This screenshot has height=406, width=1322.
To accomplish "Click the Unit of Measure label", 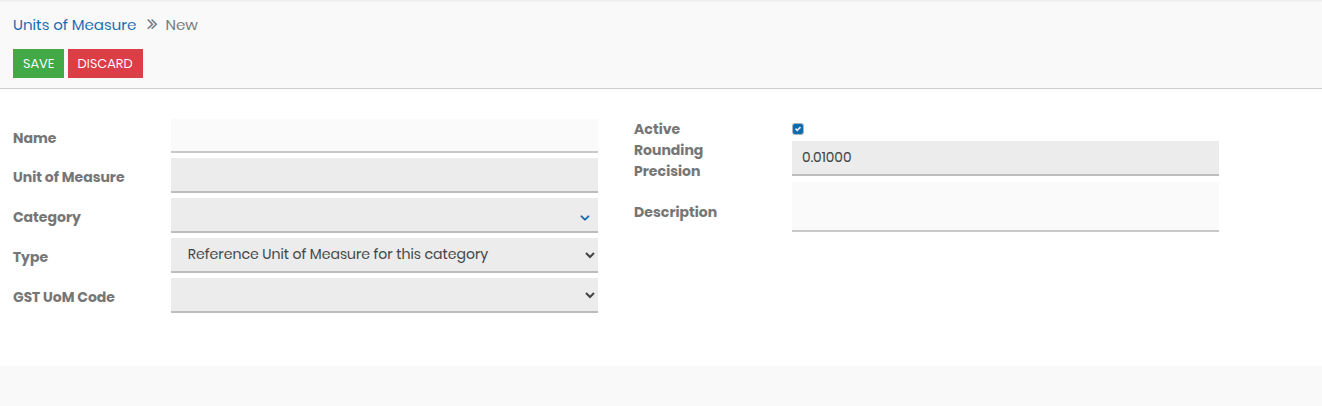I will 69,177.
